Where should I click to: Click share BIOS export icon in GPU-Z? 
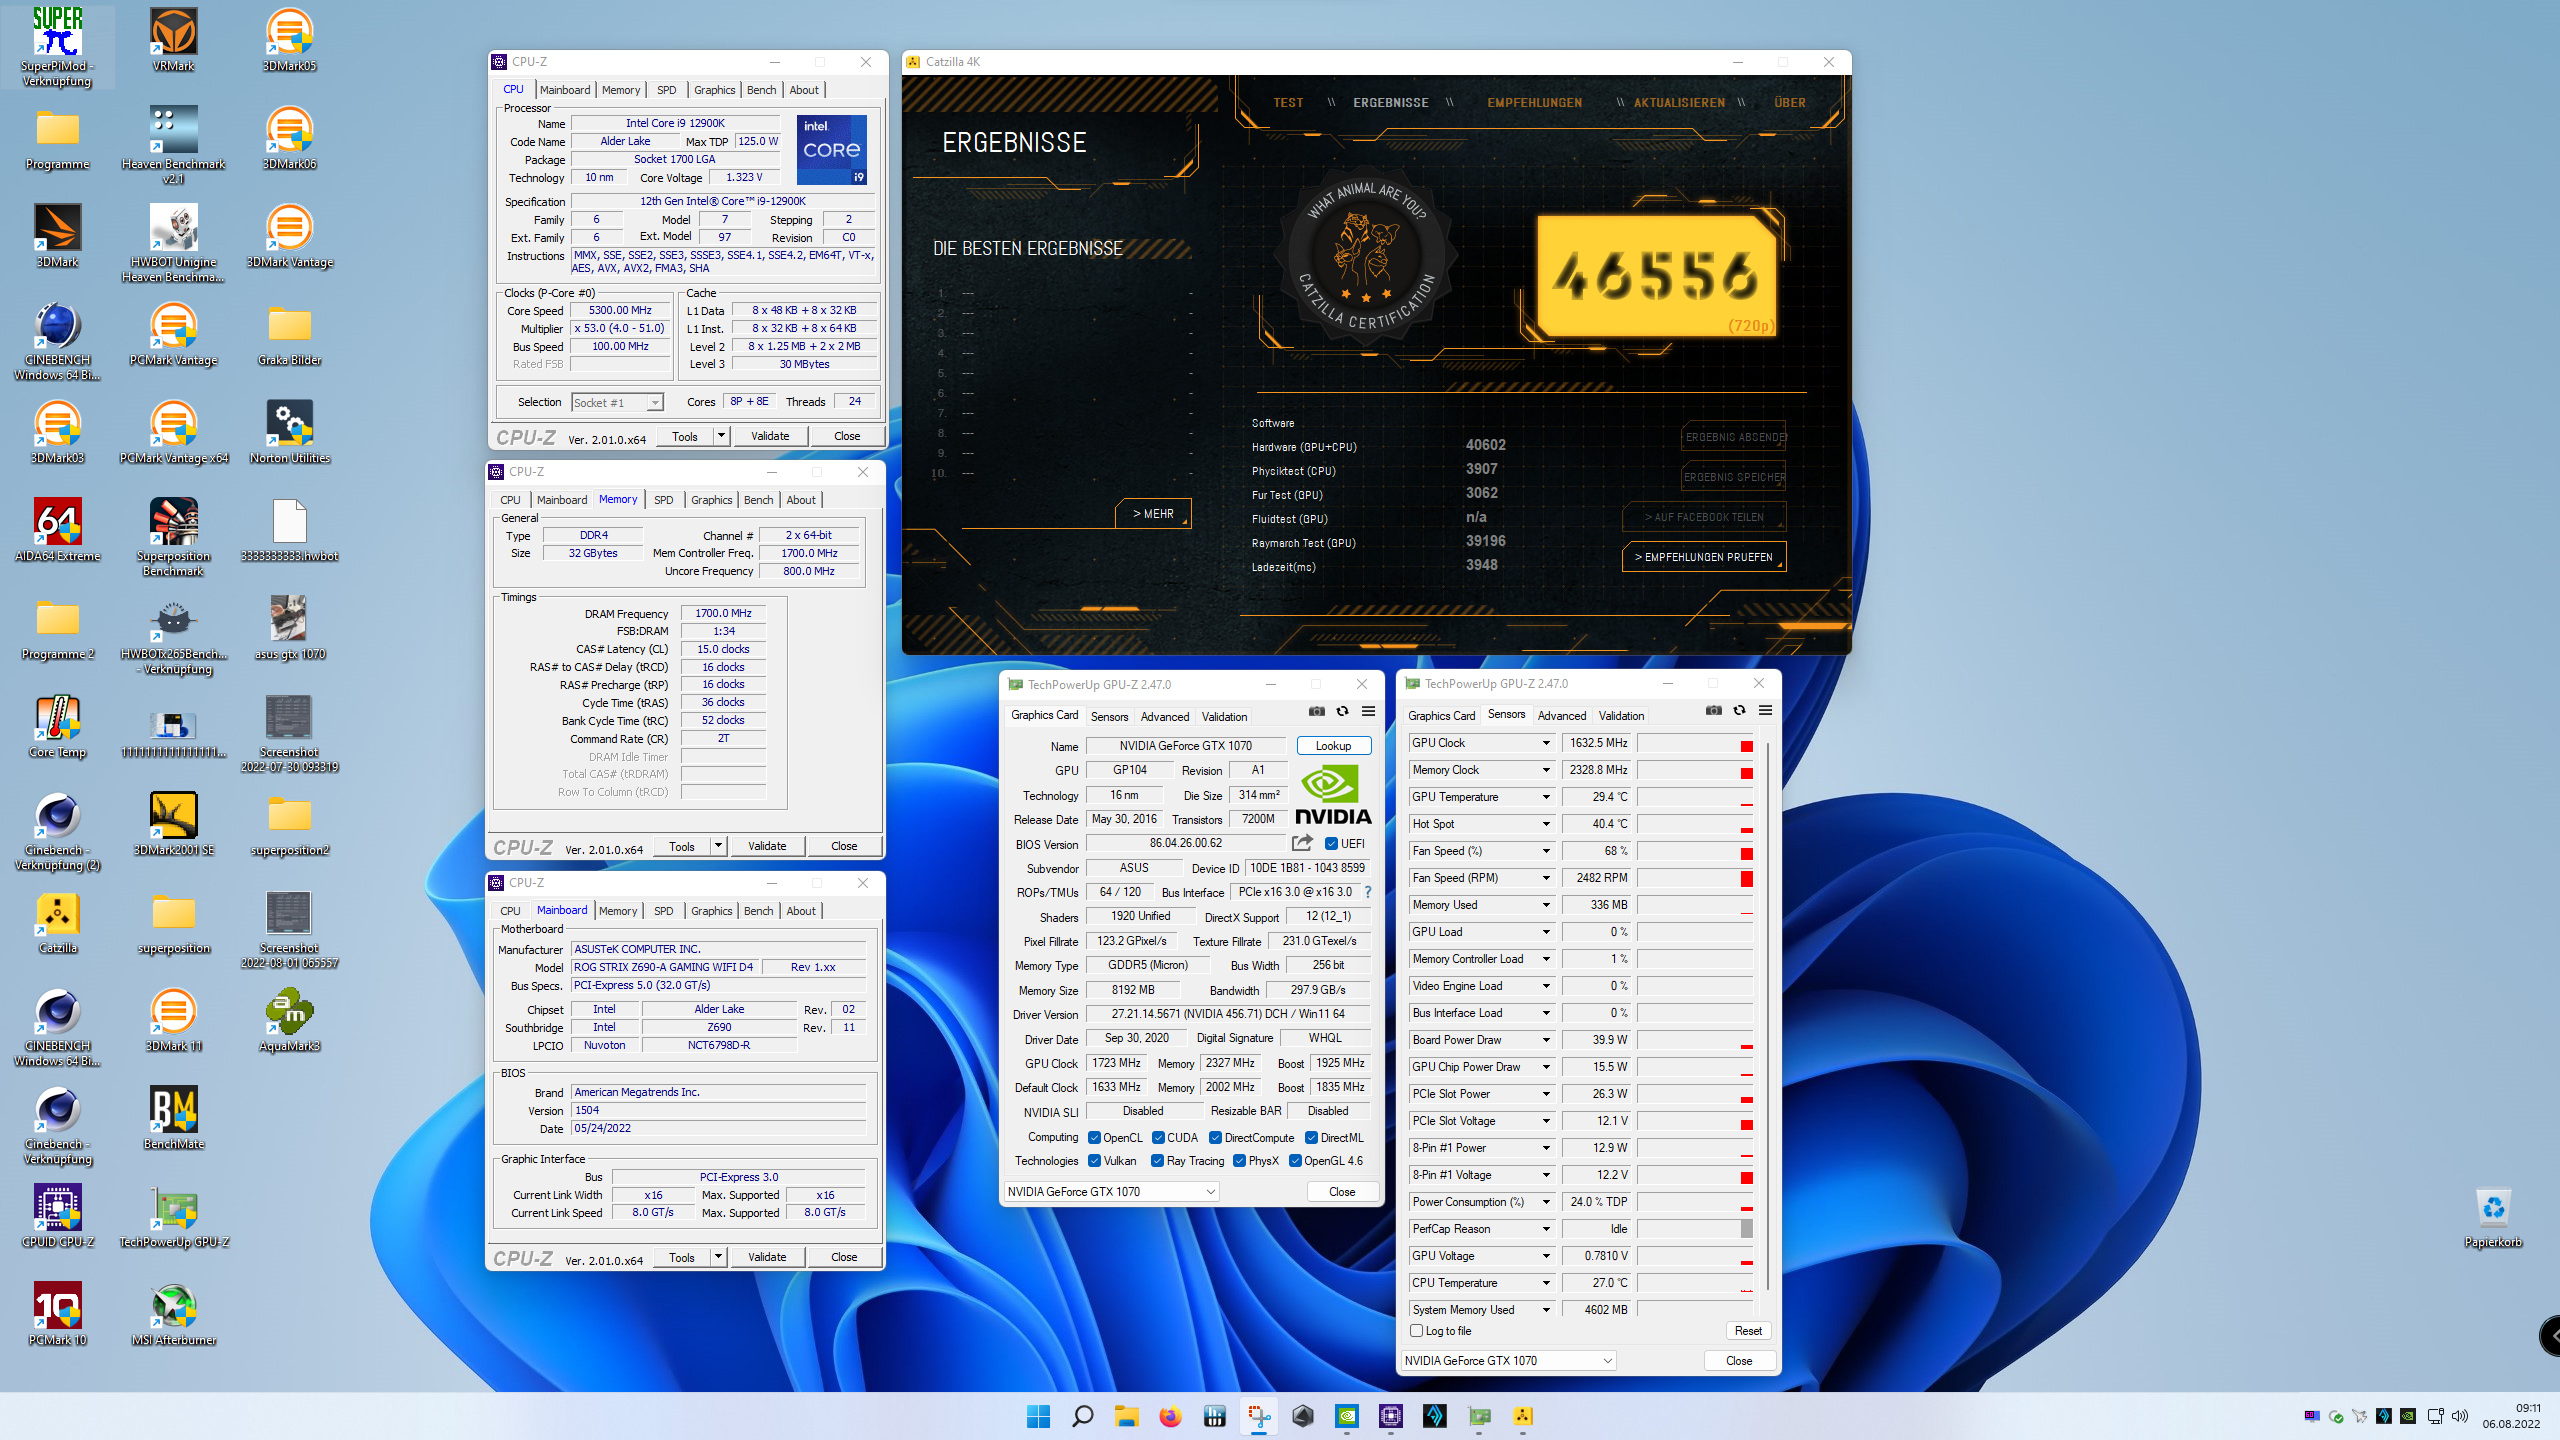(1302, 843)
